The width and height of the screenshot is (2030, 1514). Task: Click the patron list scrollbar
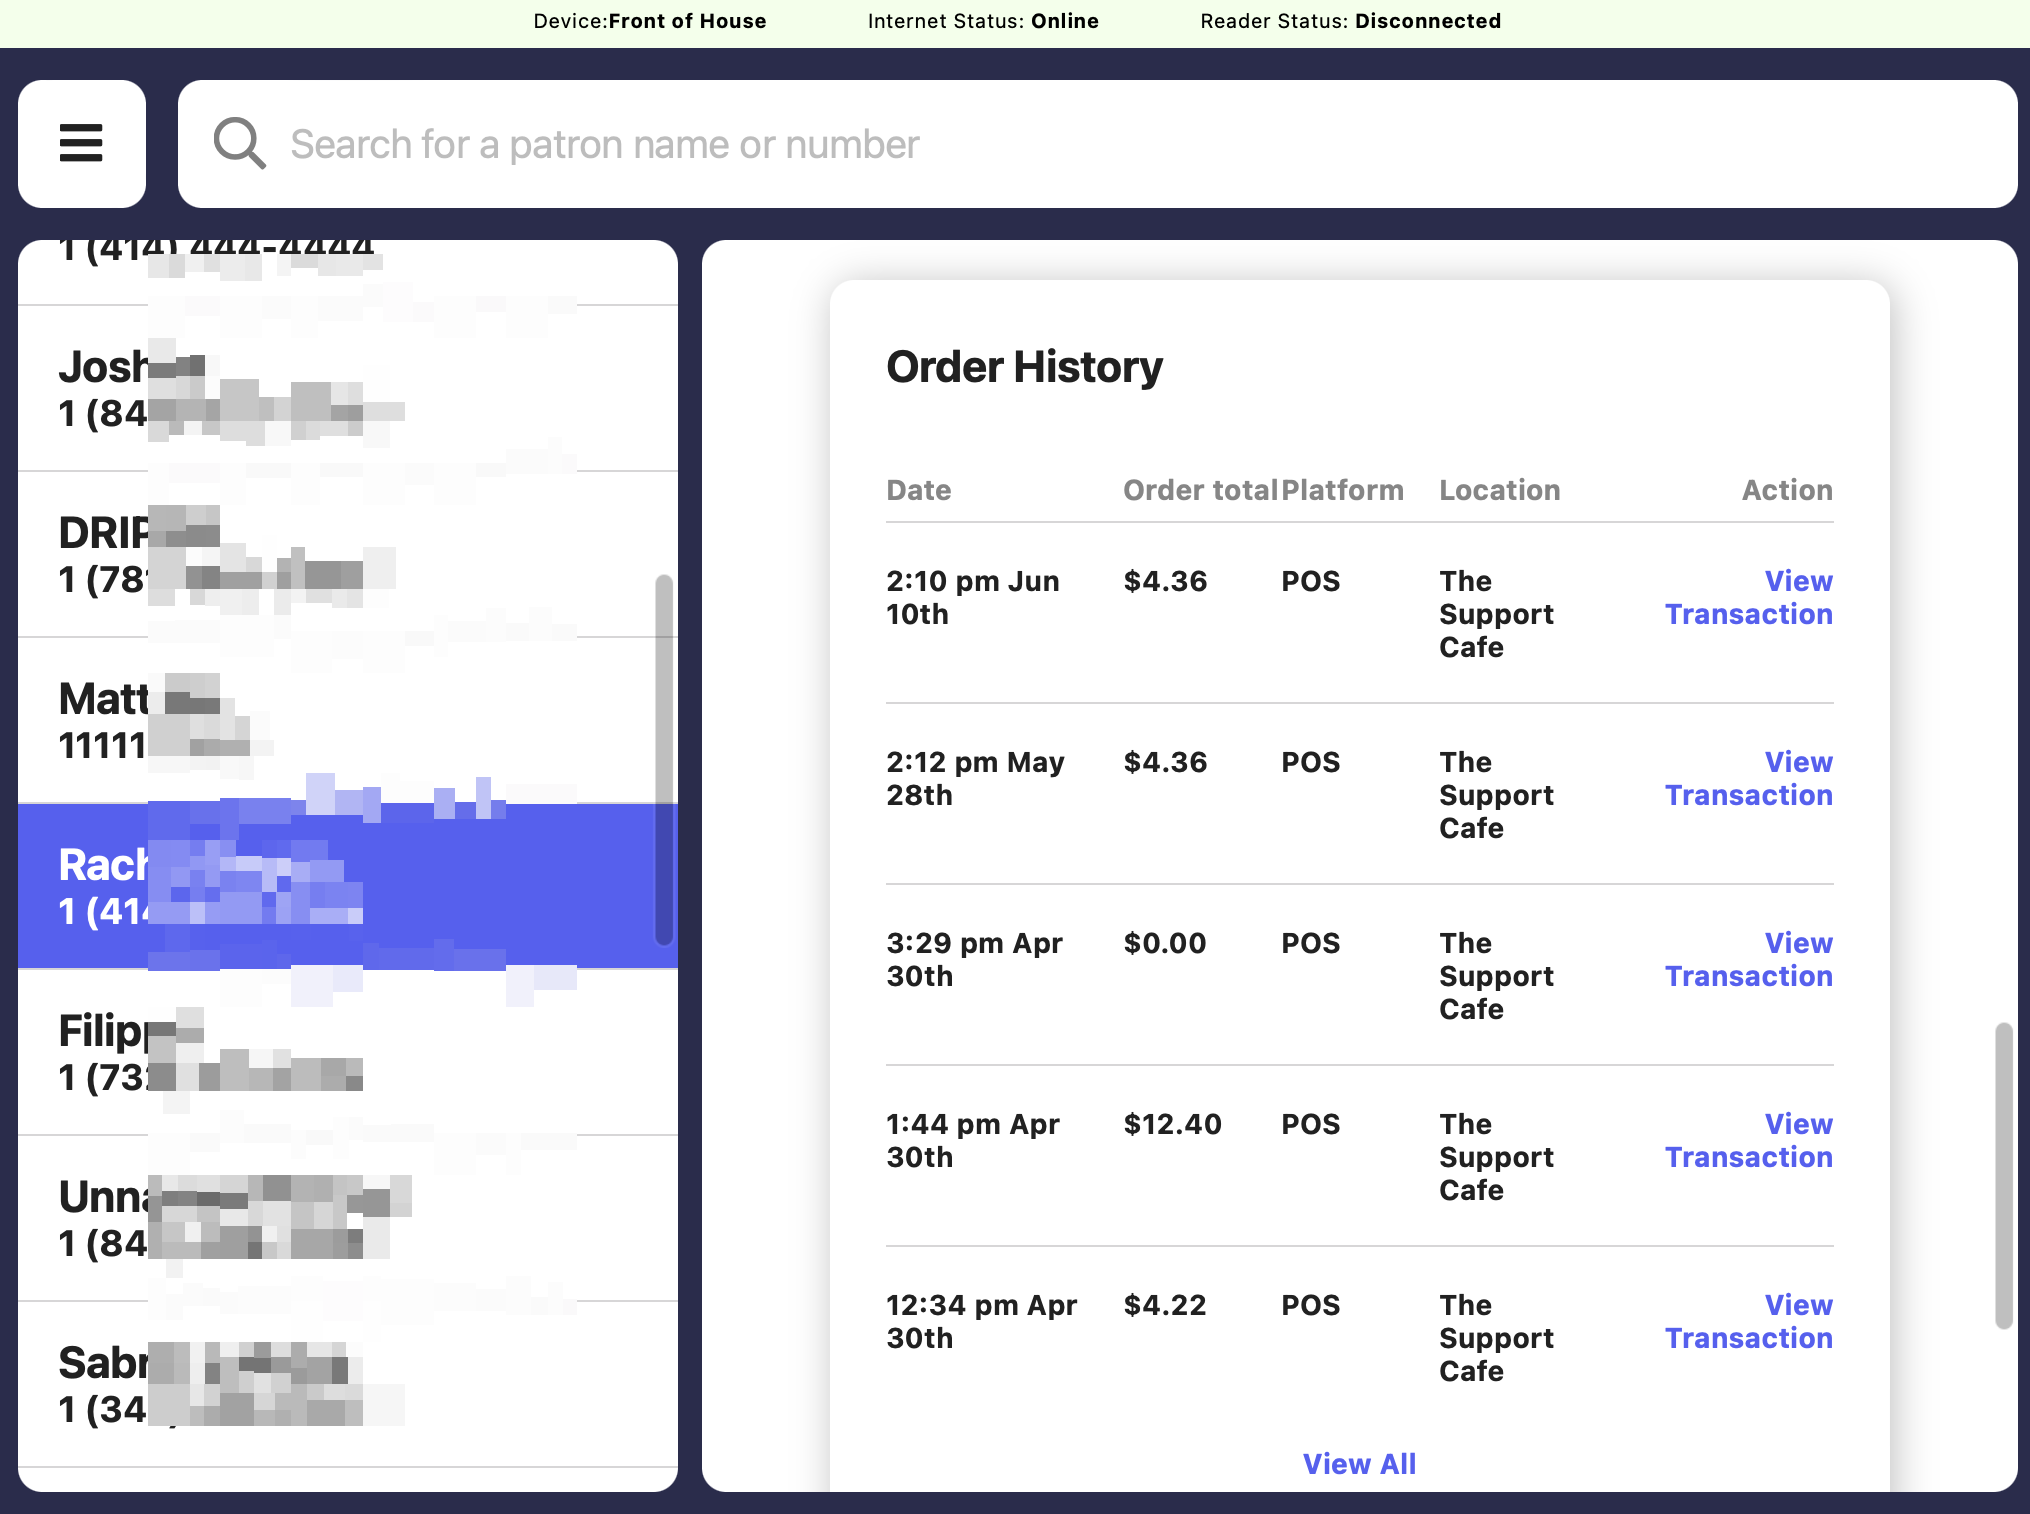tap(664, 760)
